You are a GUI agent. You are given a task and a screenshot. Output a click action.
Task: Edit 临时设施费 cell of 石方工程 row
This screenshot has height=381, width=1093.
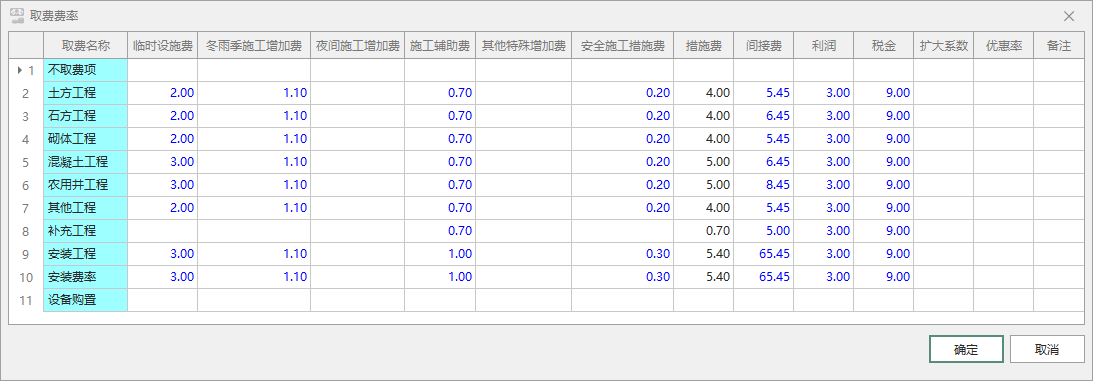point(162,116)
